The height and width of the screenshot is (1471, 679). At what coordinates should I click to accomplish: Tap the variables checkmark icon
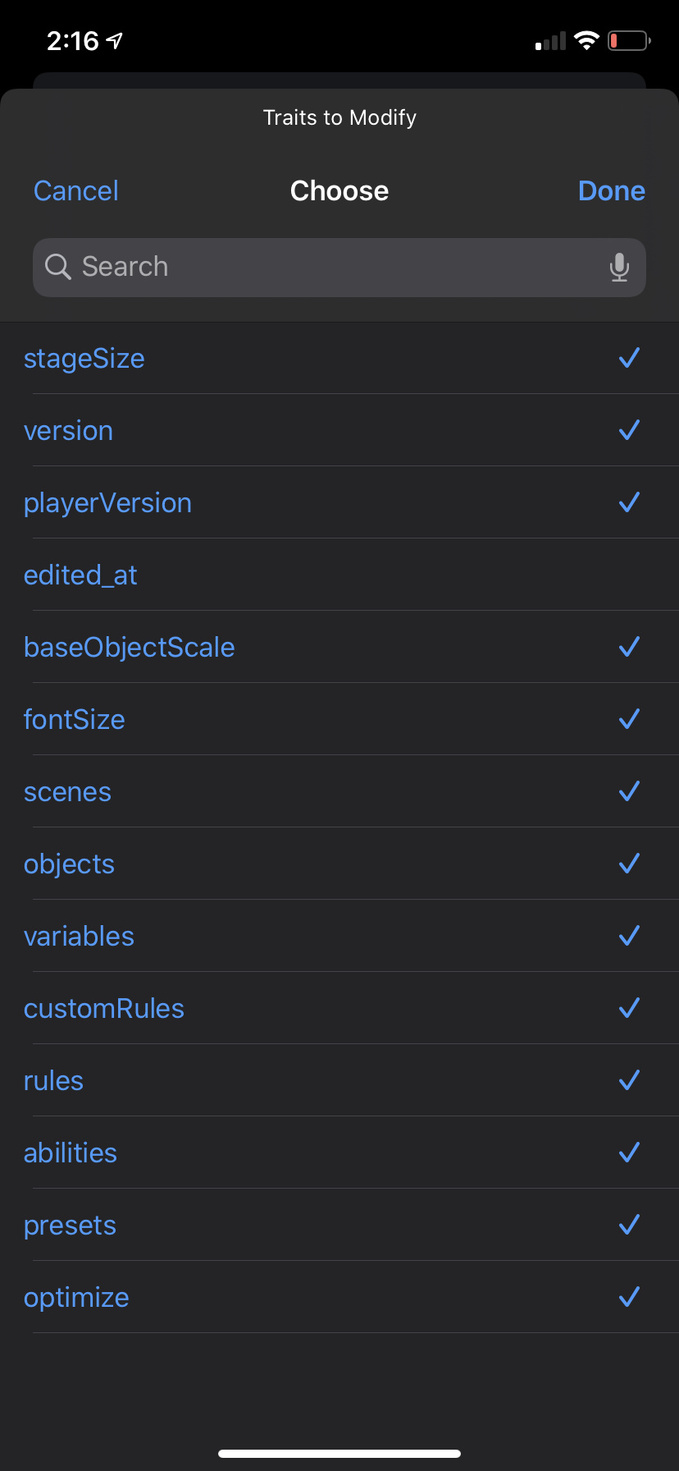click(629, 936)
